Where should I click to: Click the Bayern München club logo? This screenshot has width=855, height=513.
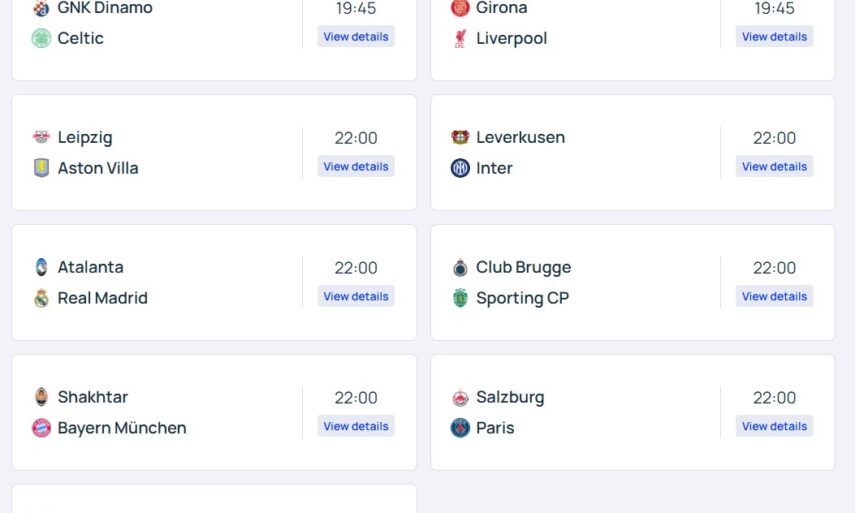(41, 428)
